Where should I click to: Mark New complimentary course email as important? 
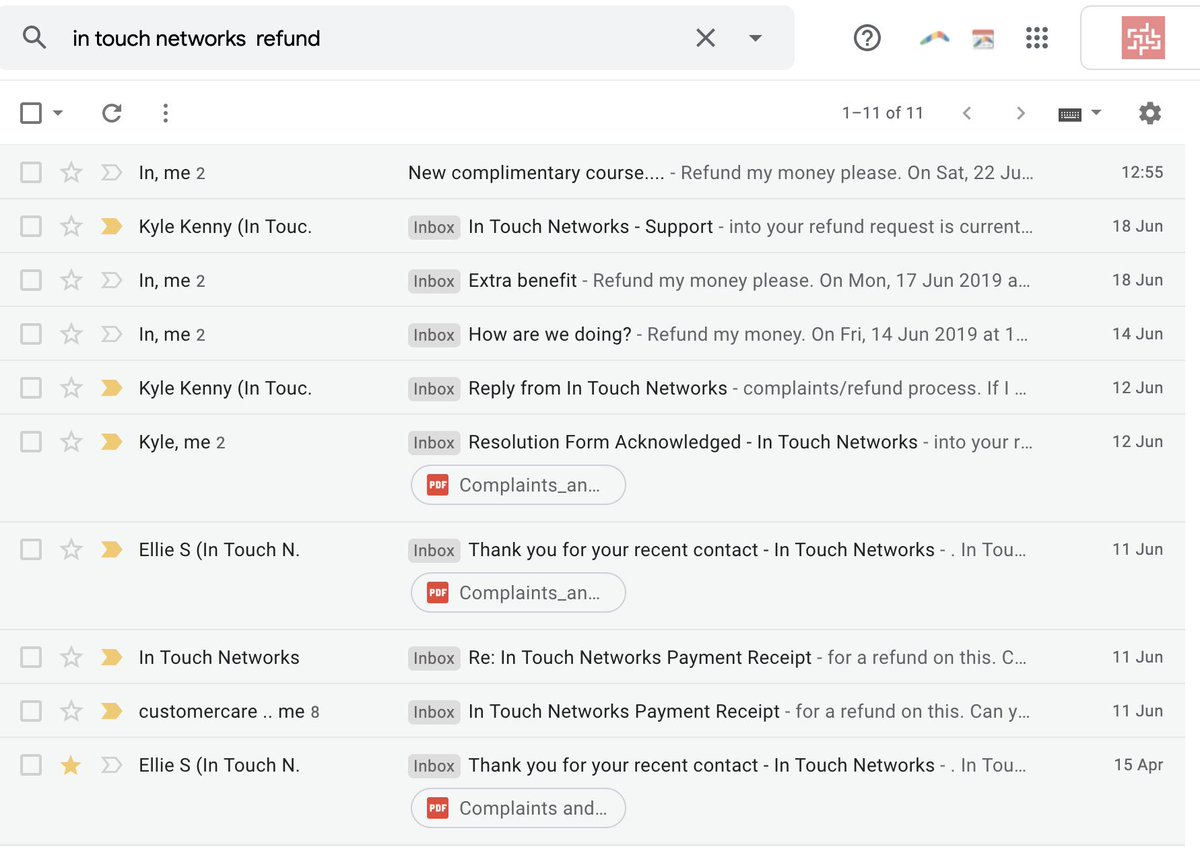(x=111, y=173)
